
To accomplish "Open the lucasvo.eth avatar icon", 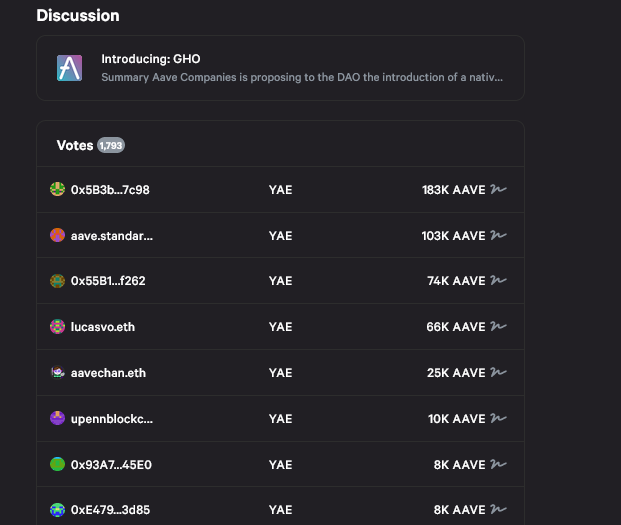I will coord(57,327).
